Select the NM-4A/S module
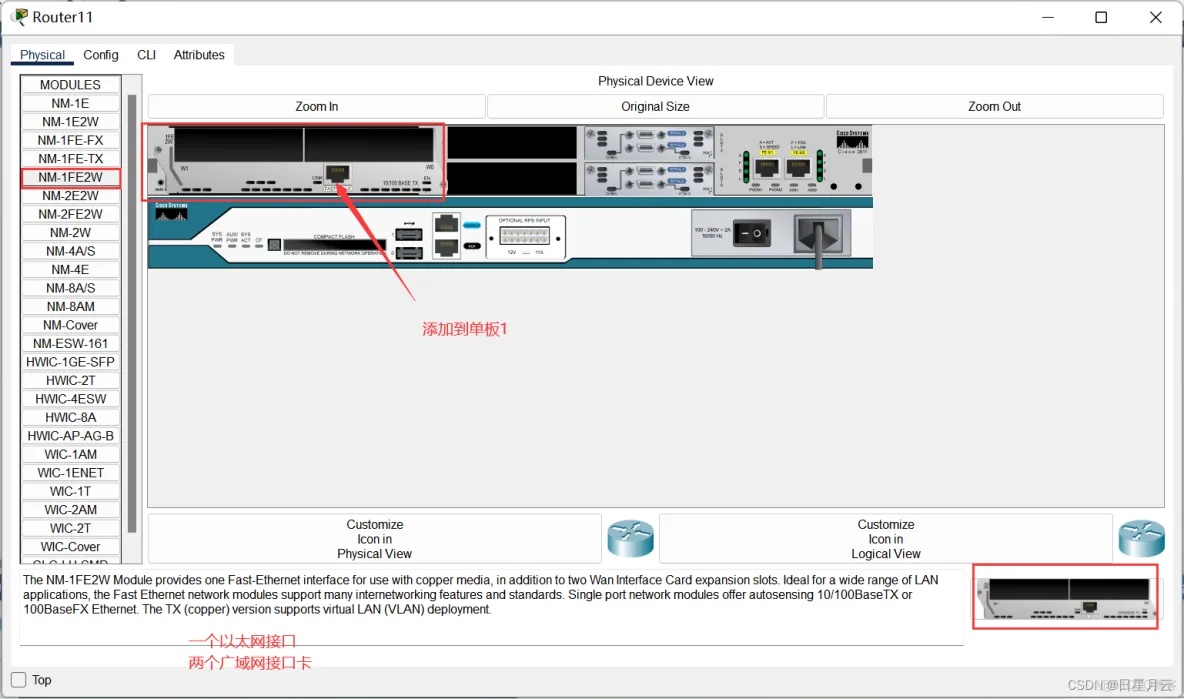This screenshot has height=699, width=1184. pos(70,251)
